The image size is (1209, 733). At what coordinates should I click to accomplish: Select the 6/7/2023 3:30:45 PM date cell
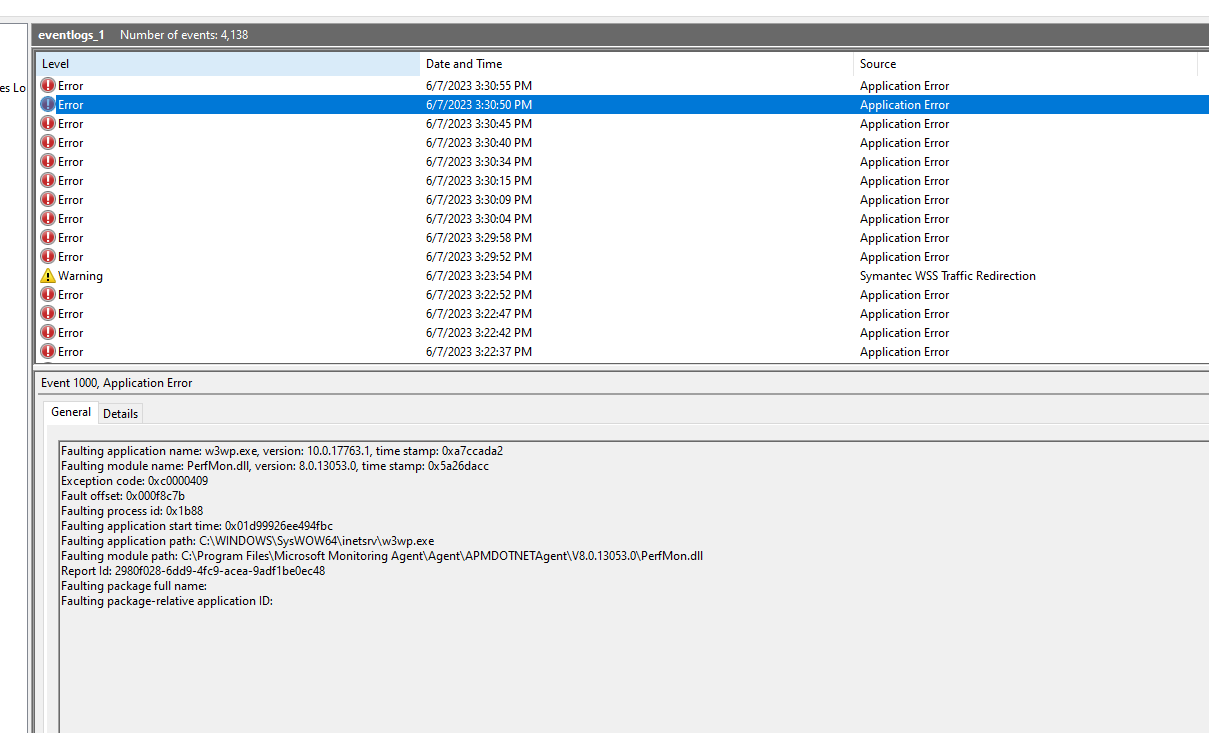tap(479, 124)
